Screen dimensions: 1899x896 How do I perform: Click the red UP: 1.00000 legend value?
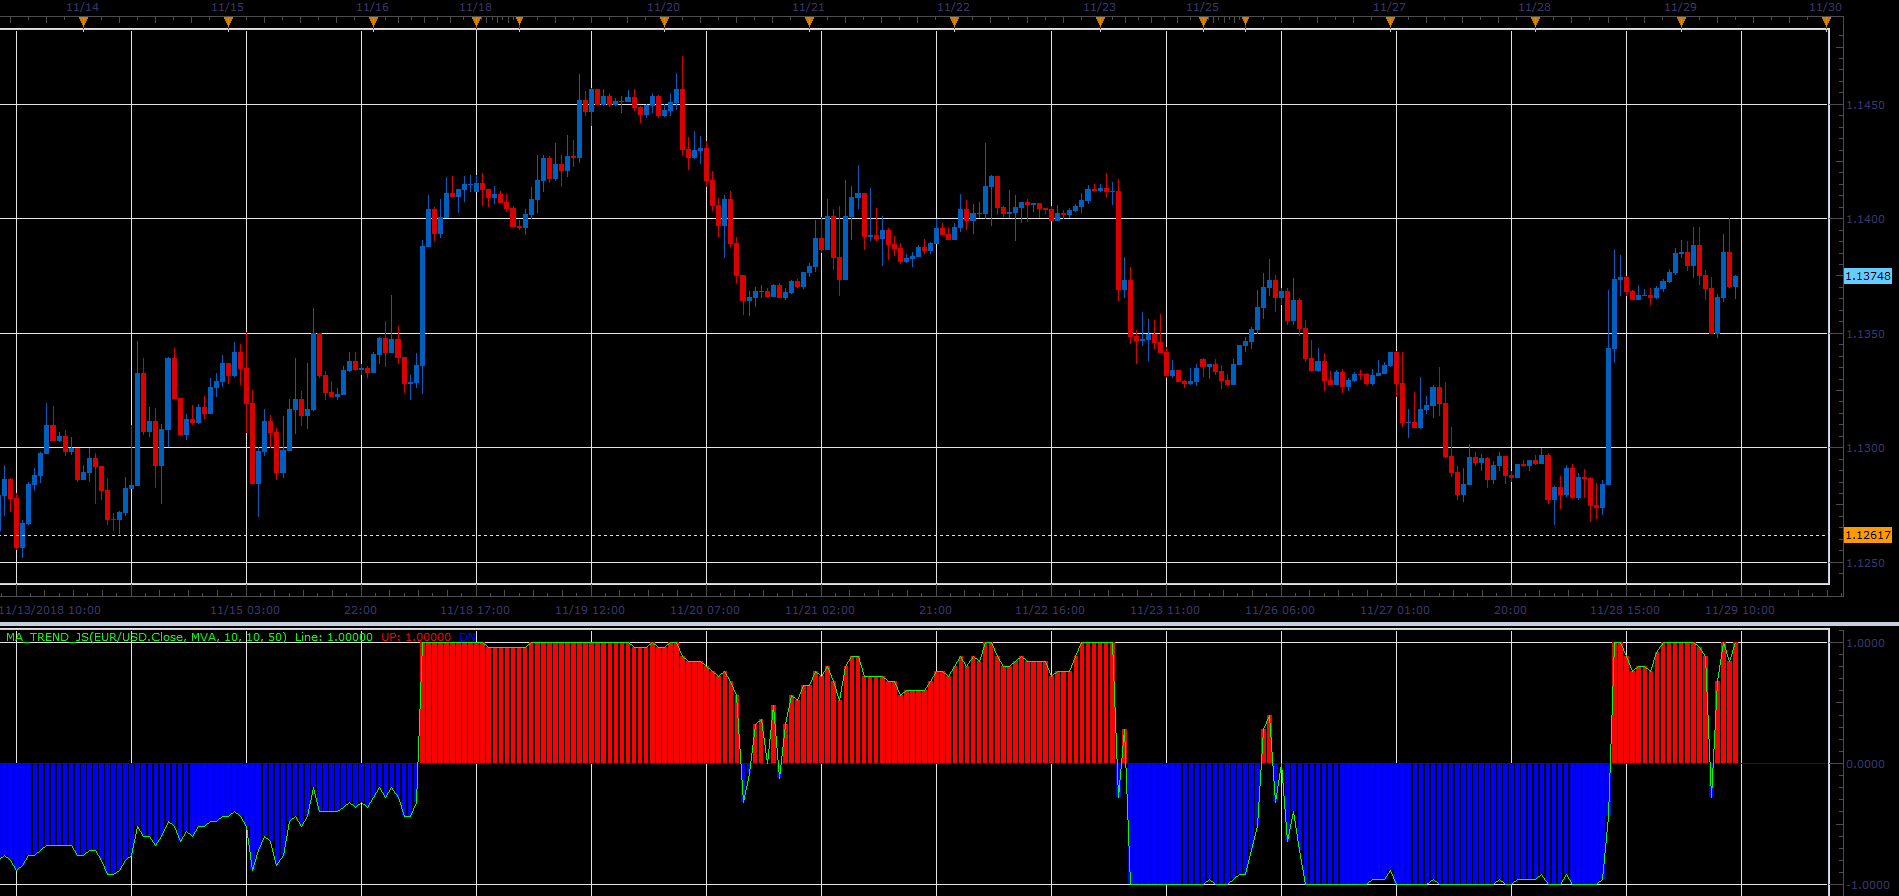[x=416, y=637]
